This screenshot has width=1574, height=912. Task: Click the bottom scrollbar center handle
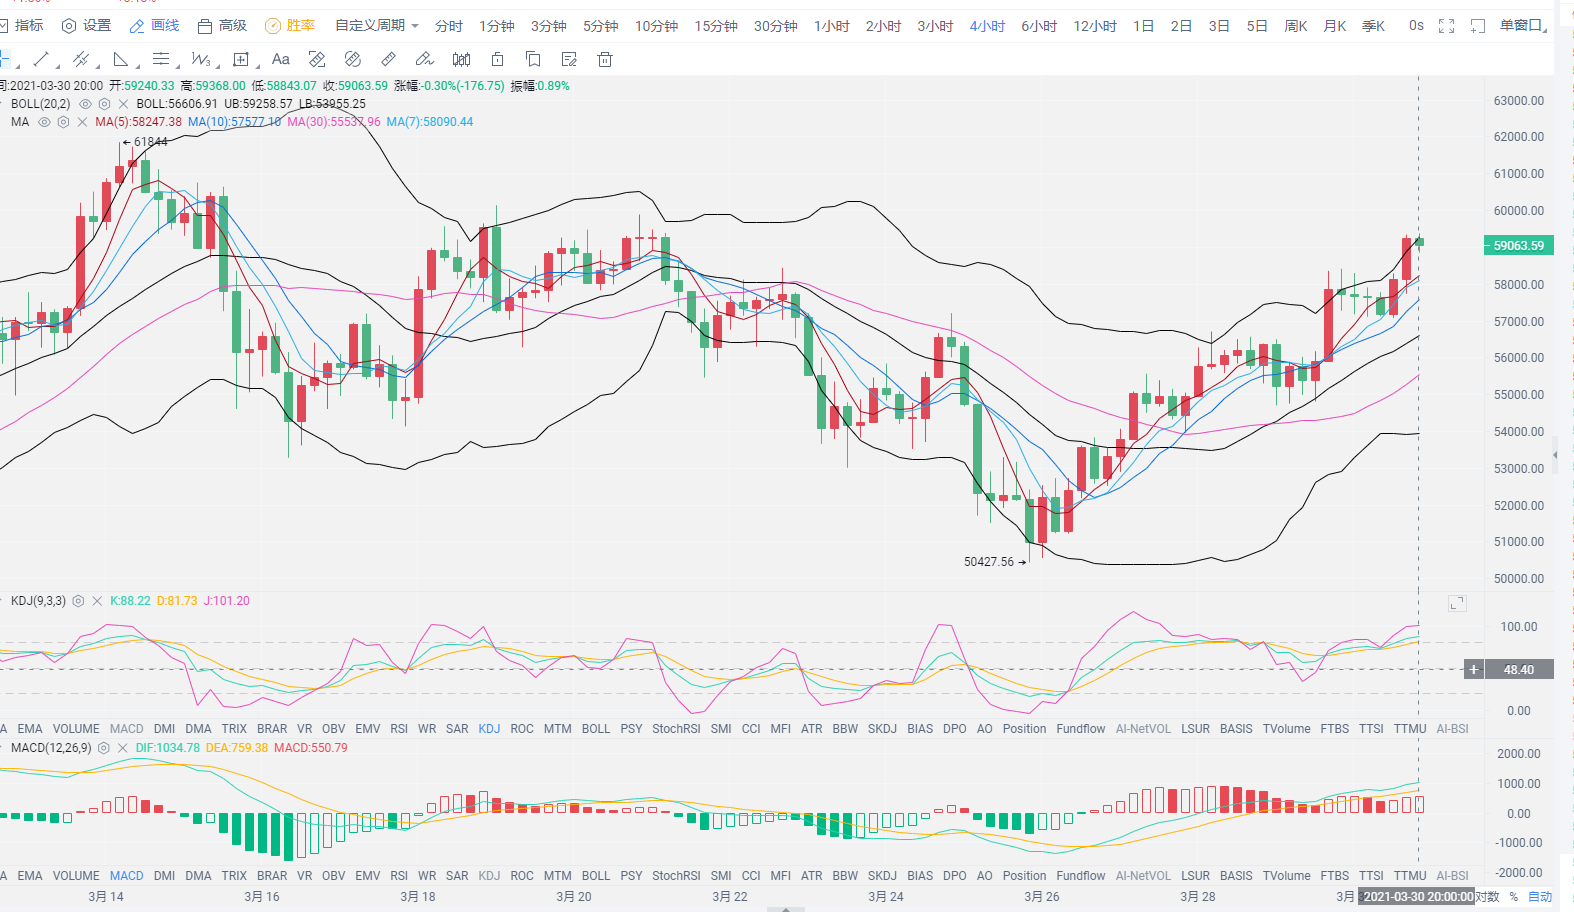[786, 909]
